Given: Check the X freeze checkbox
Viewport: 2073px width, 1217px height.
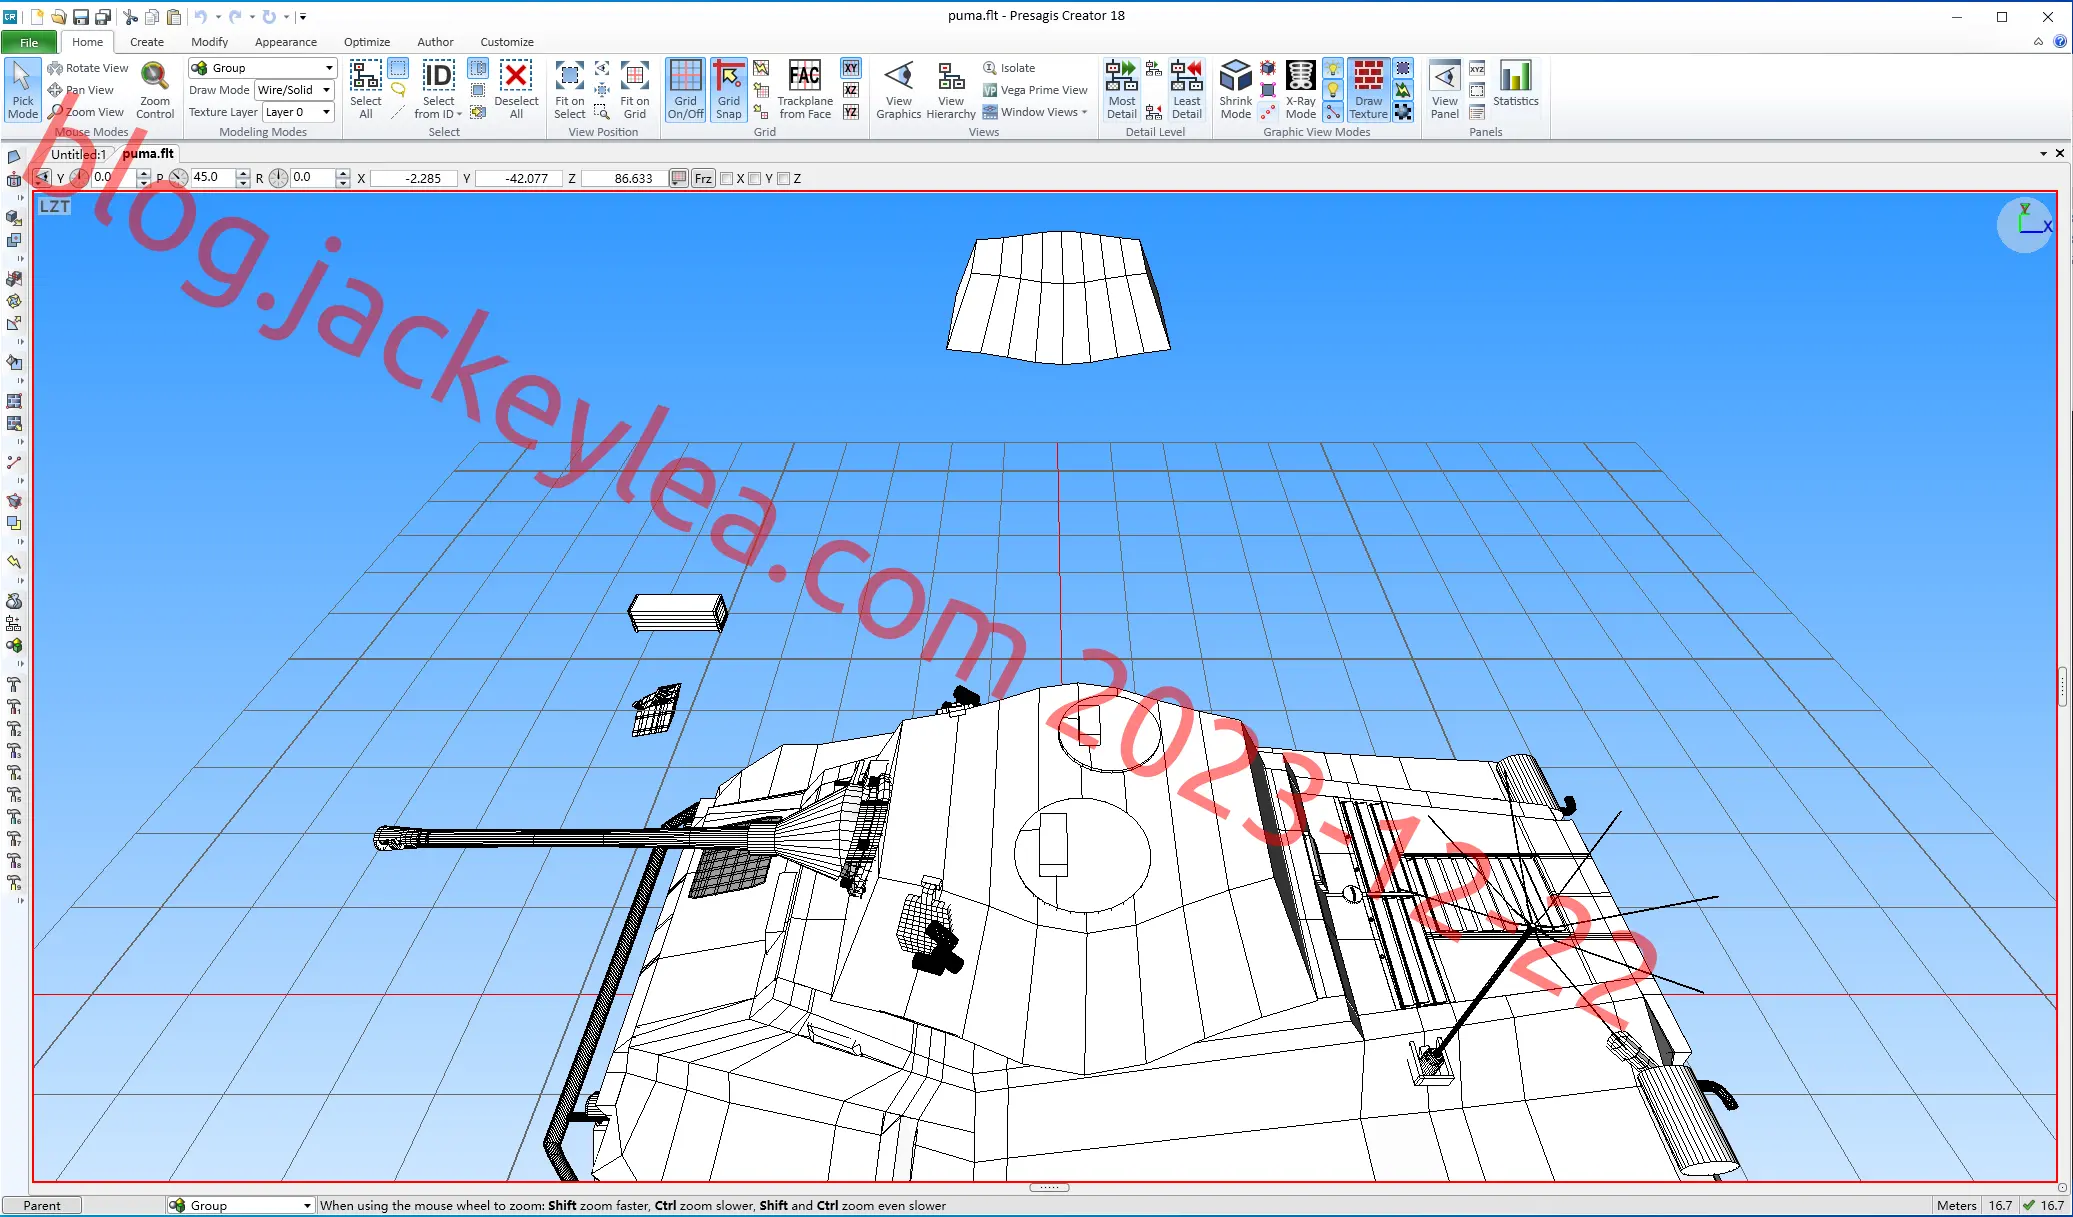Looking at the screenshot, I should point(727,179).
